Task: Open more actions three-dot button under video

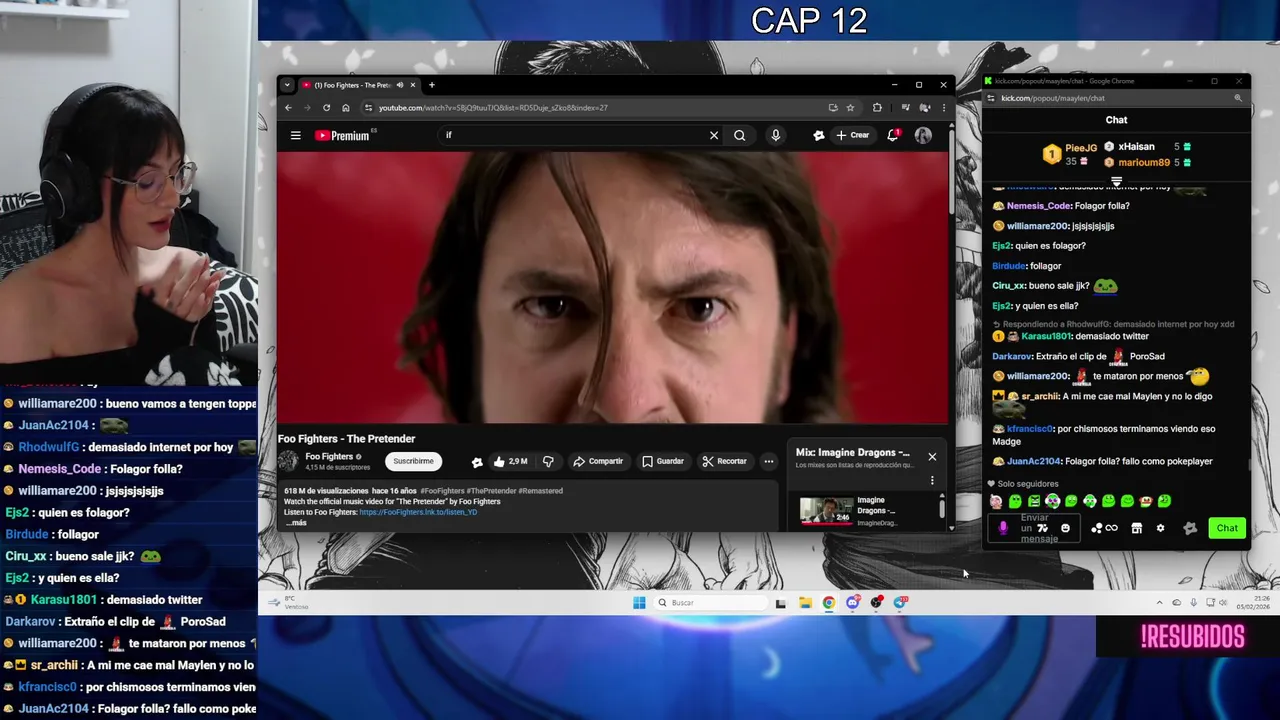Action: 769,461
